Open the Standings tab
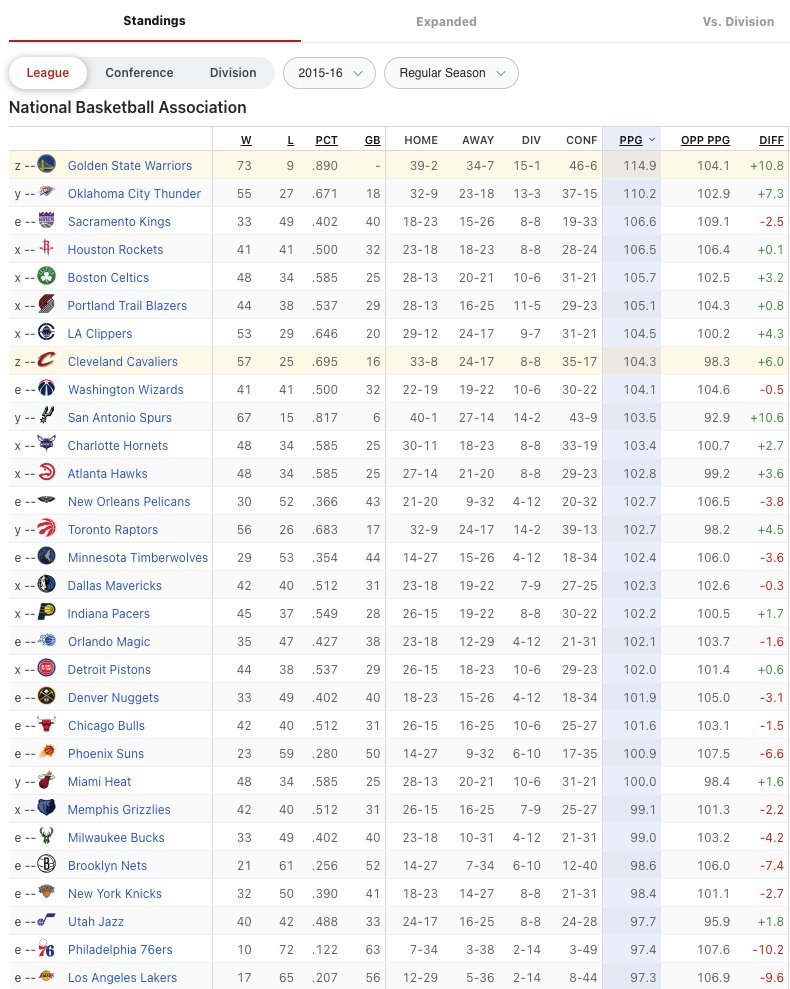Screen dimensions: 790x989 [x=155, y=21]
